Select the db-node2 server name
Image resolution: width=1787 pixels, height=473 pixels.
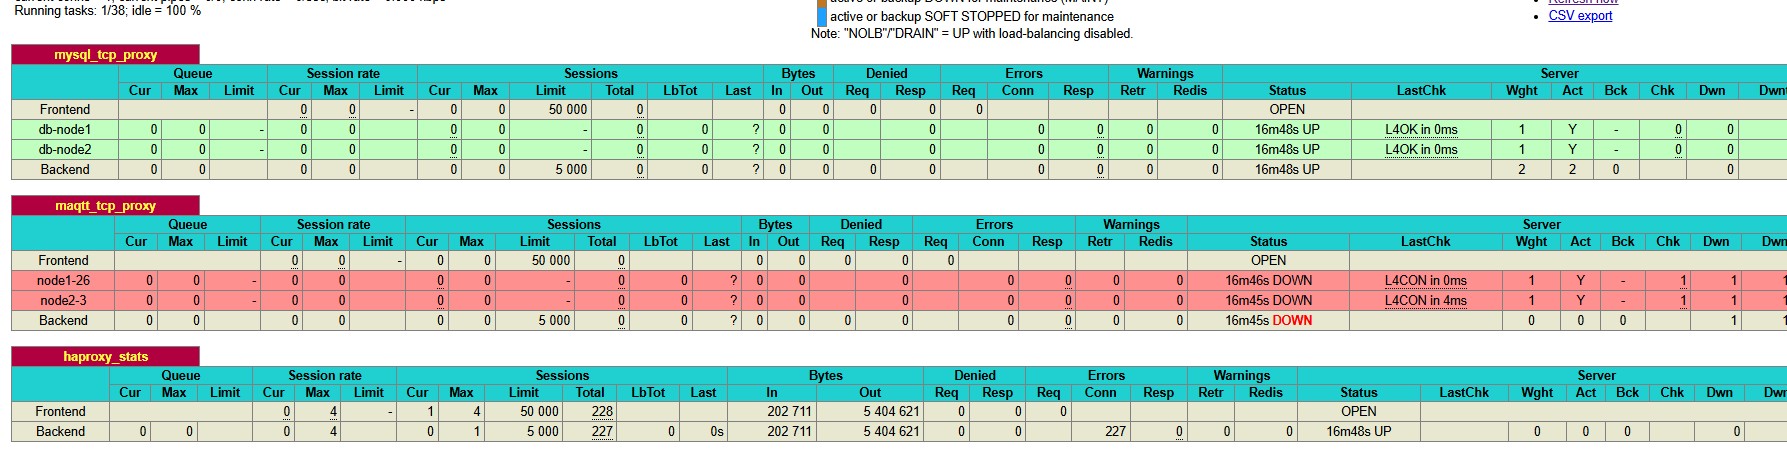pyautogui.click(x=65, y=150)
